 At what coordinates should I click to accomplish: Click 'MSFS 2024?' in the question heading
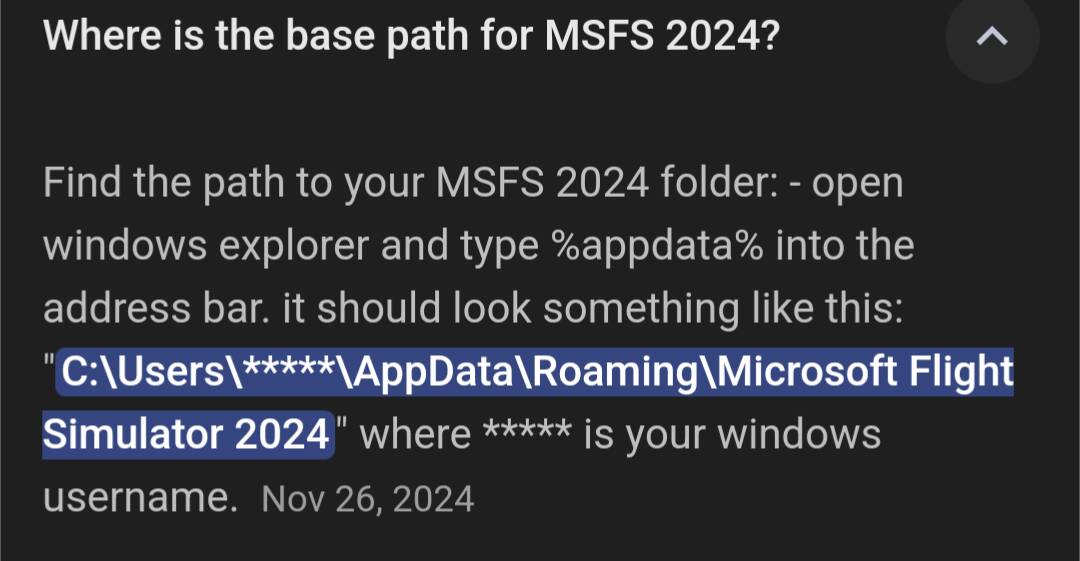coord(662,34)
